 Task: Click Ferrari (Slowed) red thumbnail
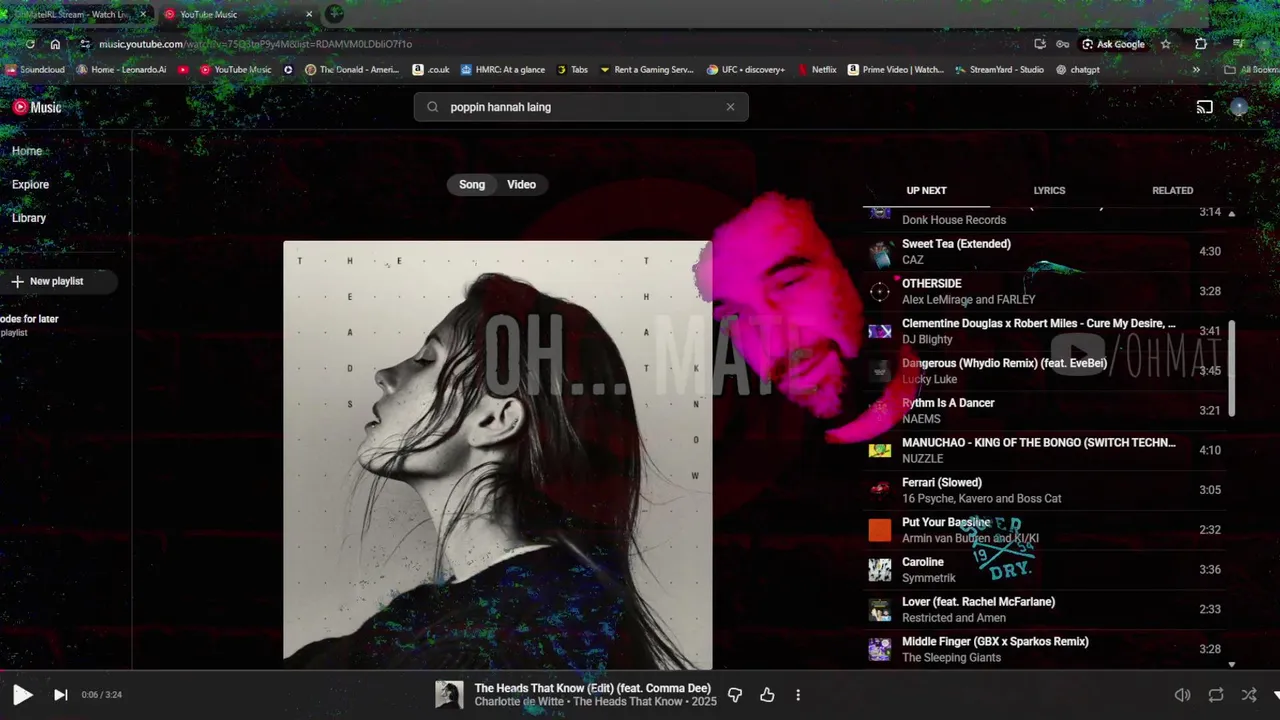(880, 490)
